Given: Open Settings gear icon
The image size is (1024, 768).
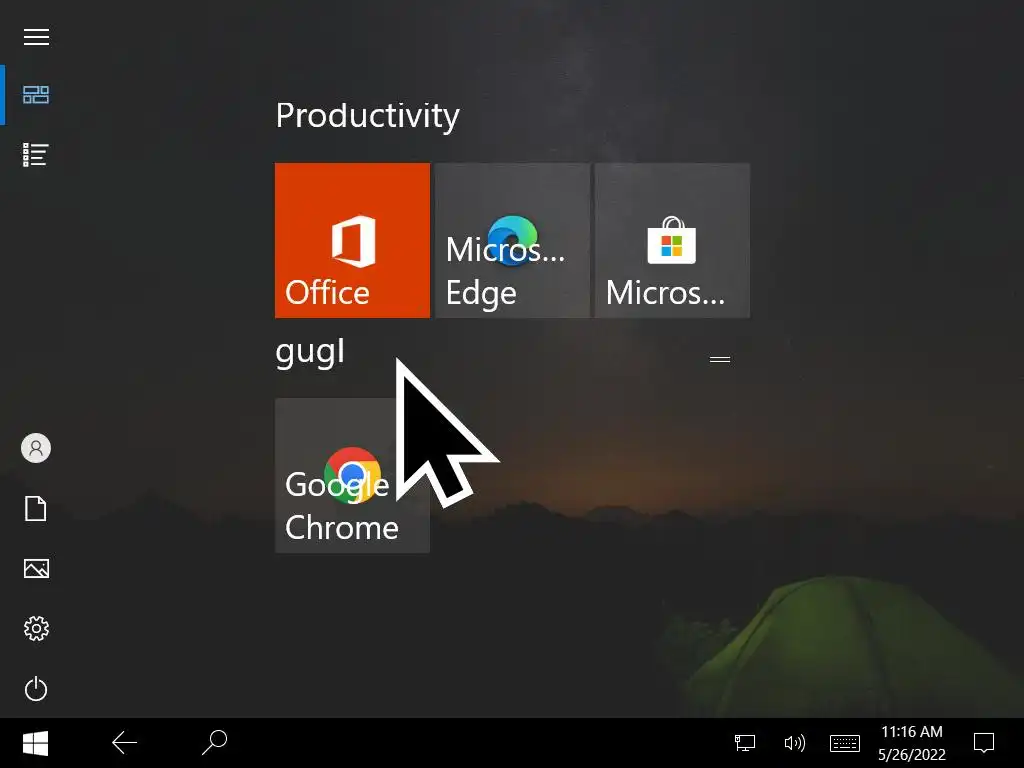Looking at the screenshot, I should [36, 628].
